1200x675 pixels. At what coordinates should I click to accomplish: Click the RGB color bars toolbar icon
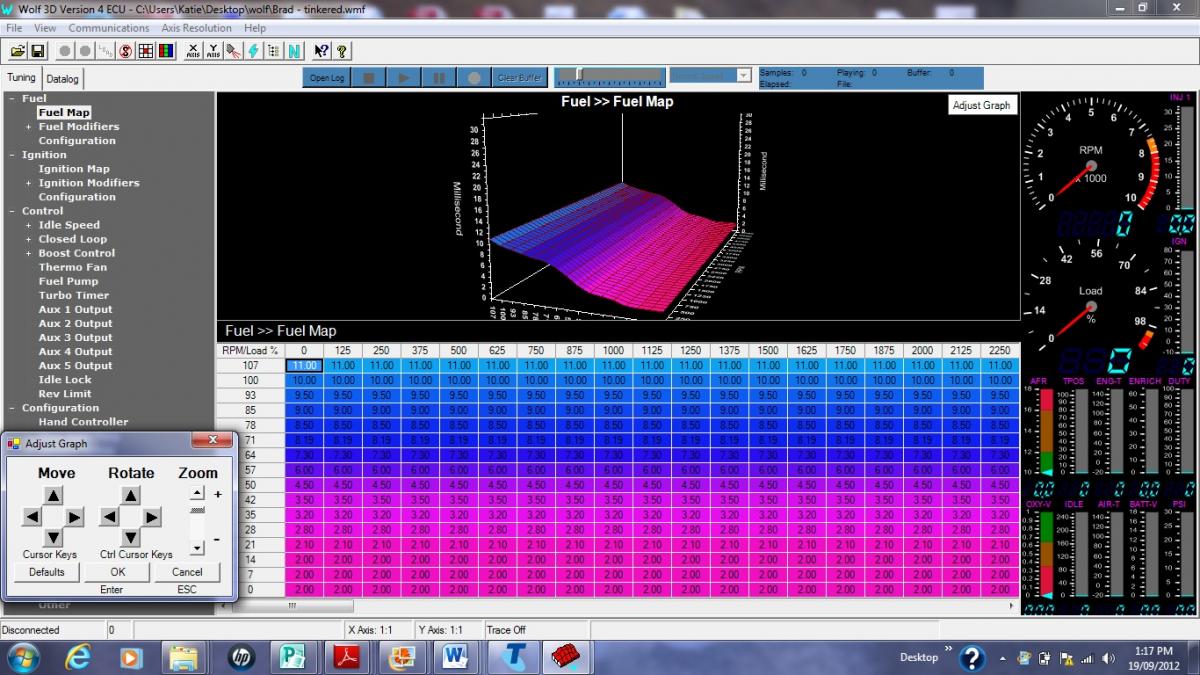[166, 51]
